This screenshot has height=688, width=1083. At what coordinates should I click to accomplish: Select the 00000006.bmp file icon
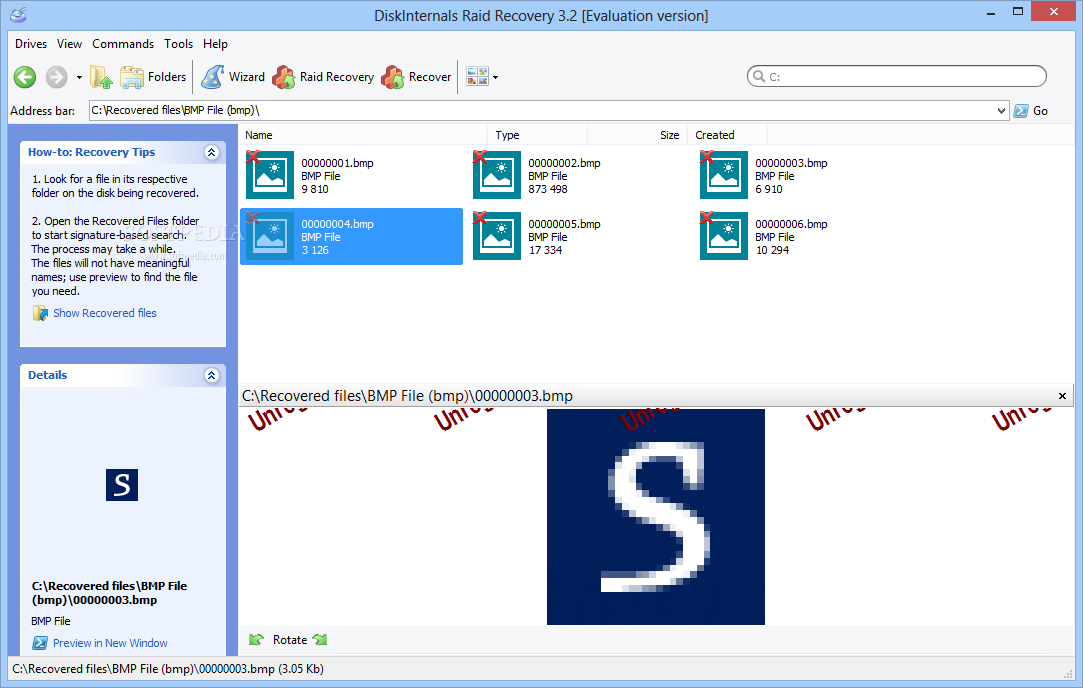723,236
